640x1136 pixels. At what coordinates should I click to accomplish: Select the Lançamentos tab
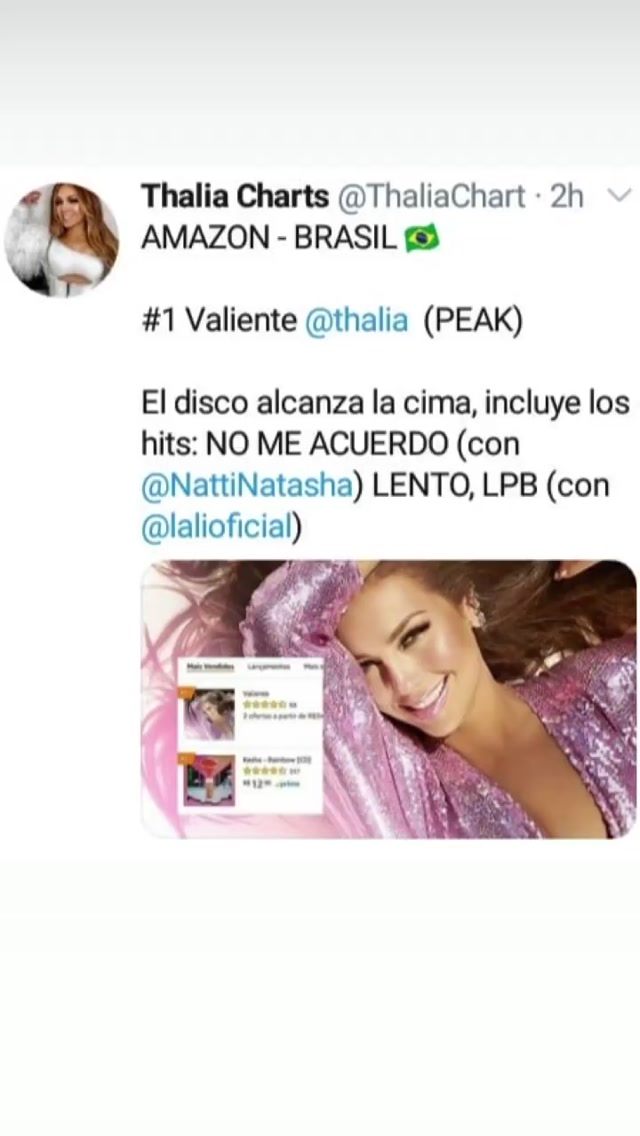[x=269, y=667]
